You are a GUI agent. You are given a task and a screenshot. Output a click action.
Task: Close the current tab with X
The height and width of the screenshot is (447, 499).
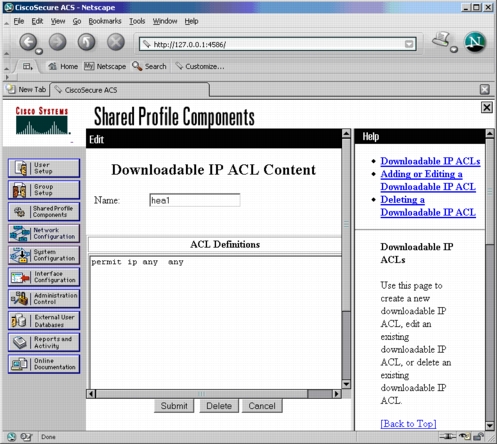click(485, 90)
